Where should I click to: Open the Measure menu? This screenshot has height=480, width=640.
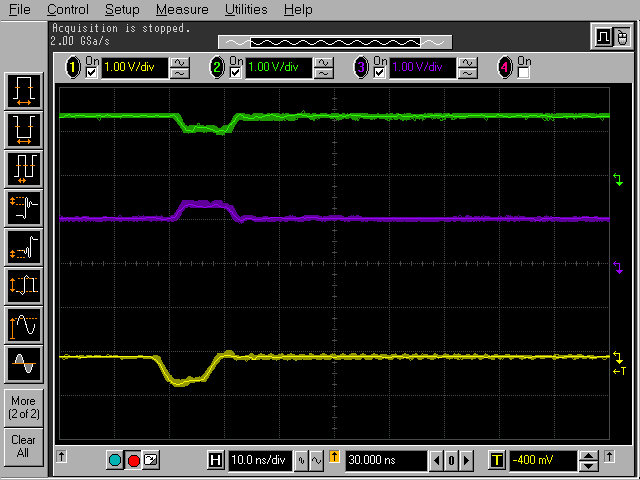(182, 9)
